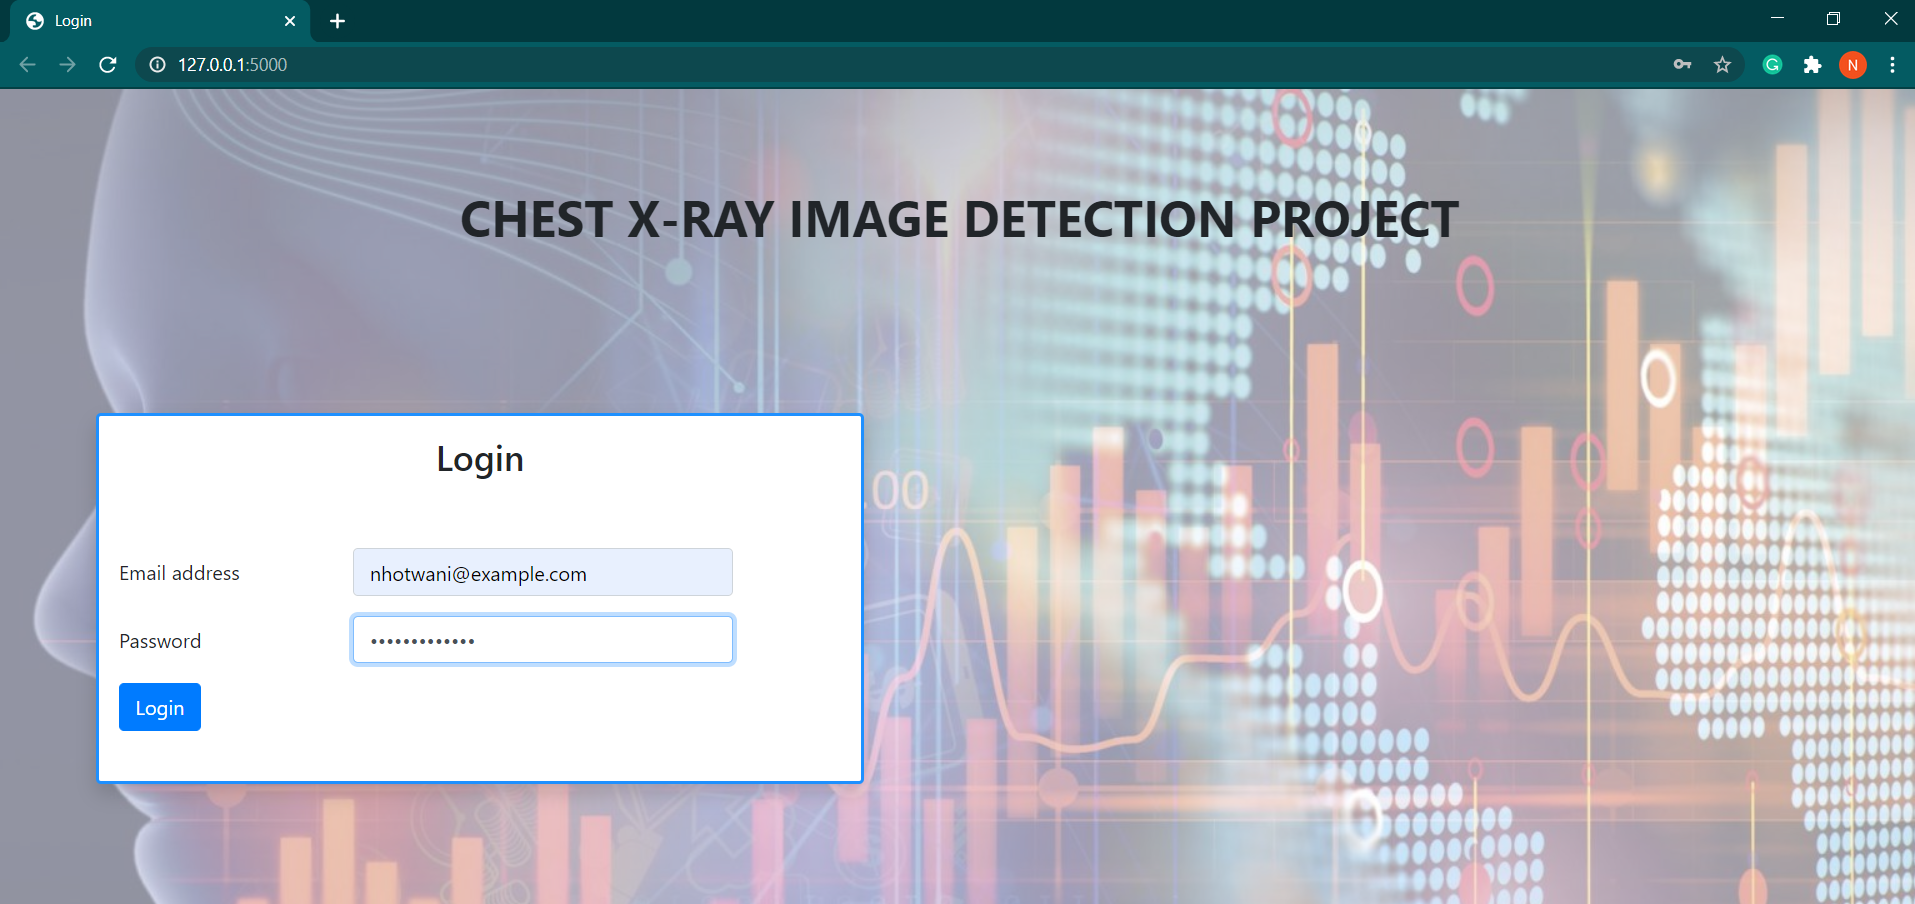This screenshot has width=1915, height=904.
Task: Click the Login form heading
Action: [x=480, y=459]
